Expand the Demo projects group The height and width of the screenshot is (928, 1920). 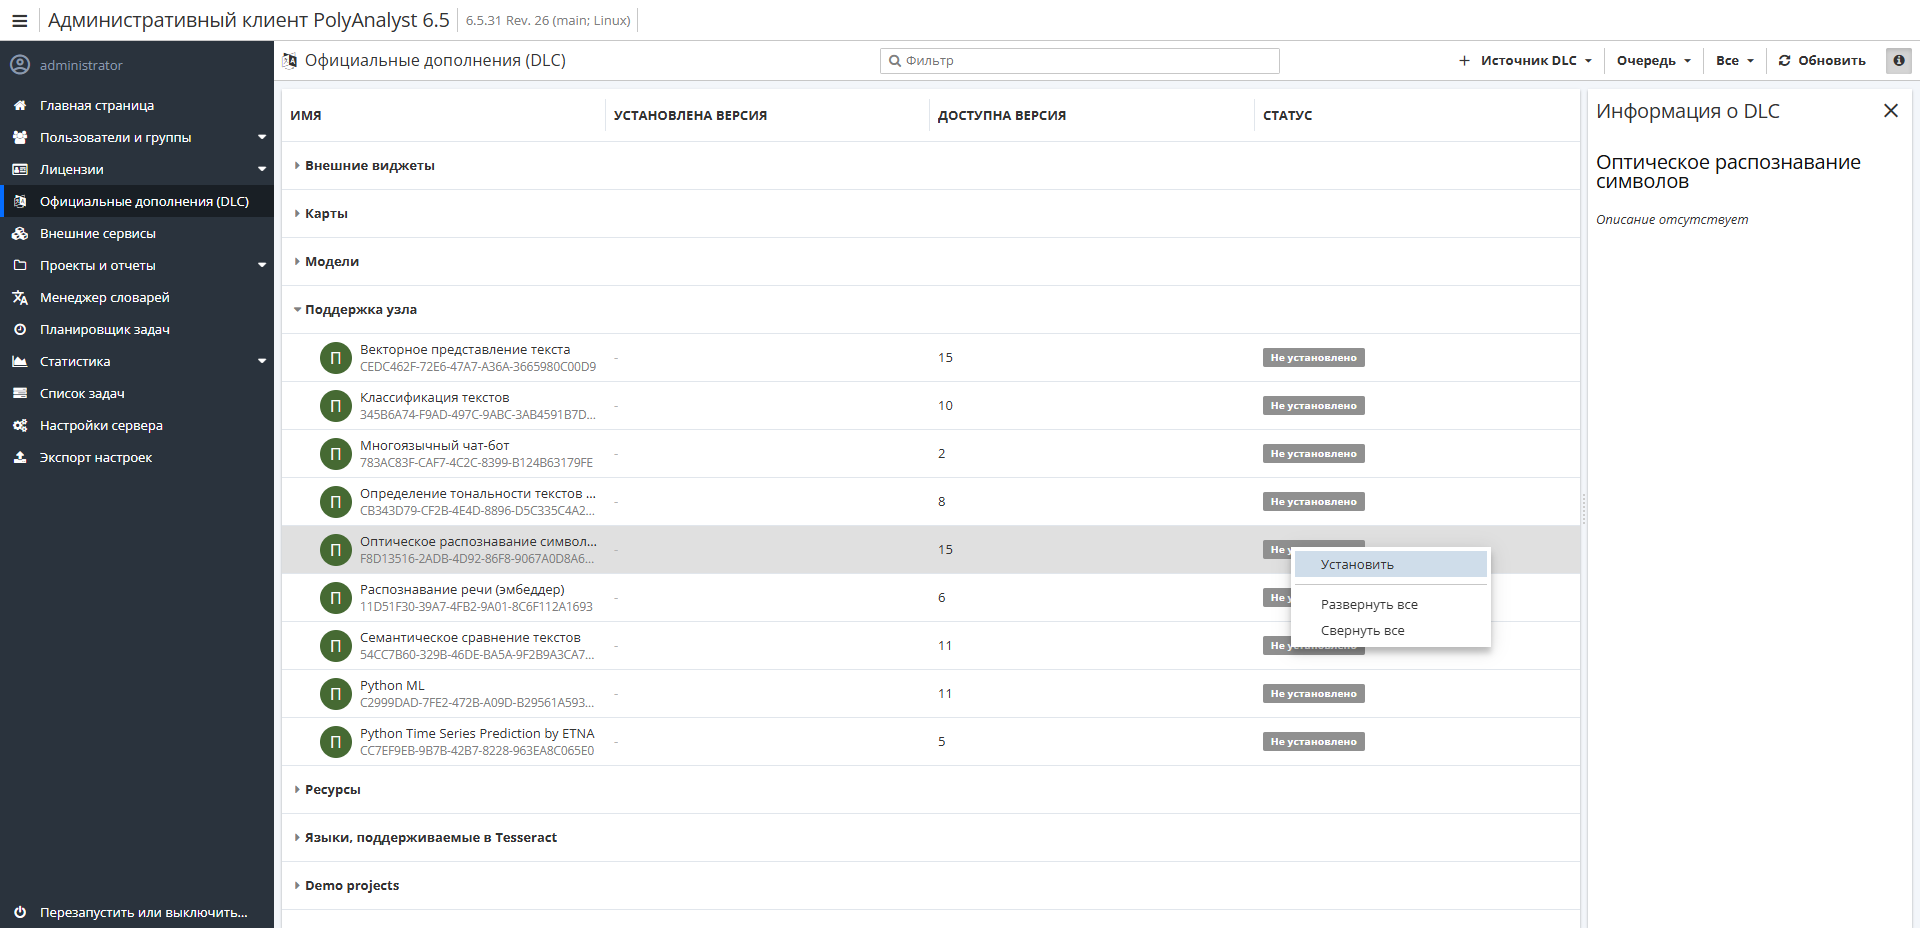297,885
